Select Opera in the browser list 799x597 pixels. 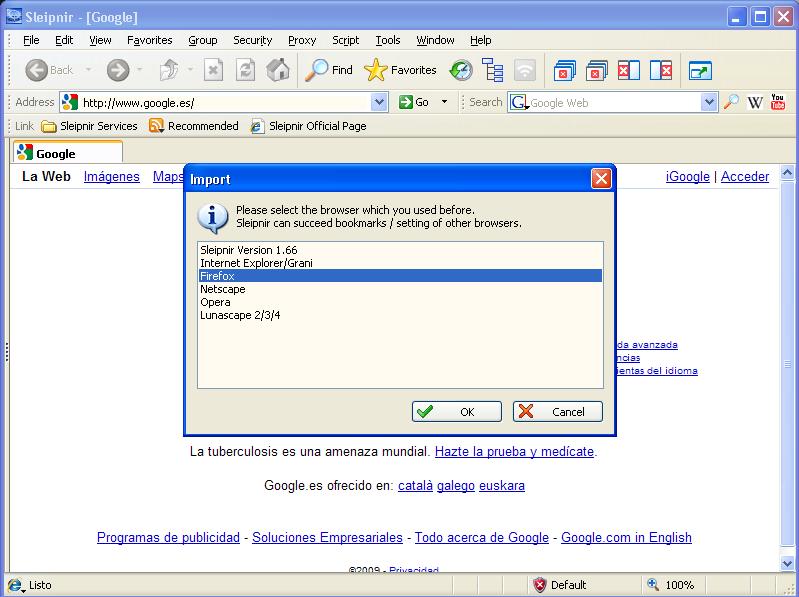(x=400, y=302)
